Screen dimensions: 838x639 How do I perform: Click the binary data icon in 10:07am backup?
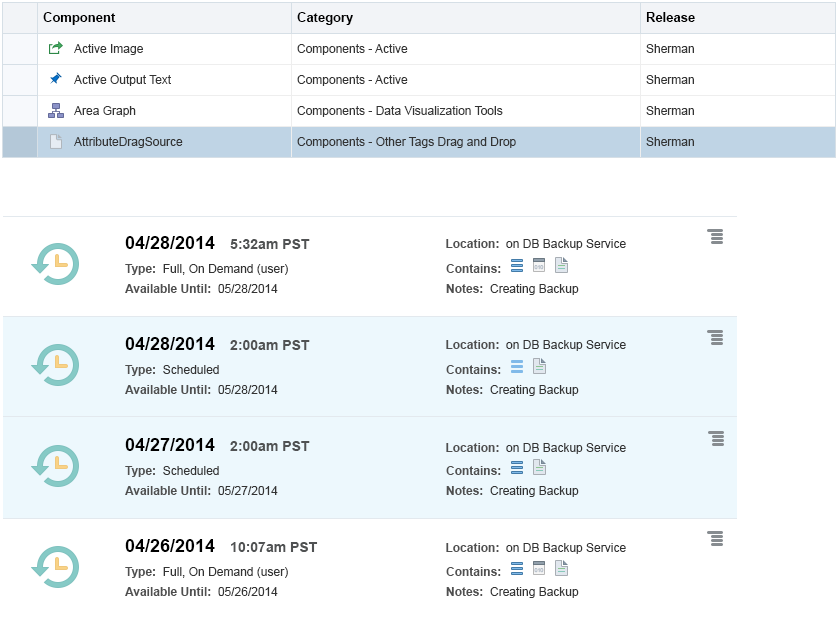539,568
